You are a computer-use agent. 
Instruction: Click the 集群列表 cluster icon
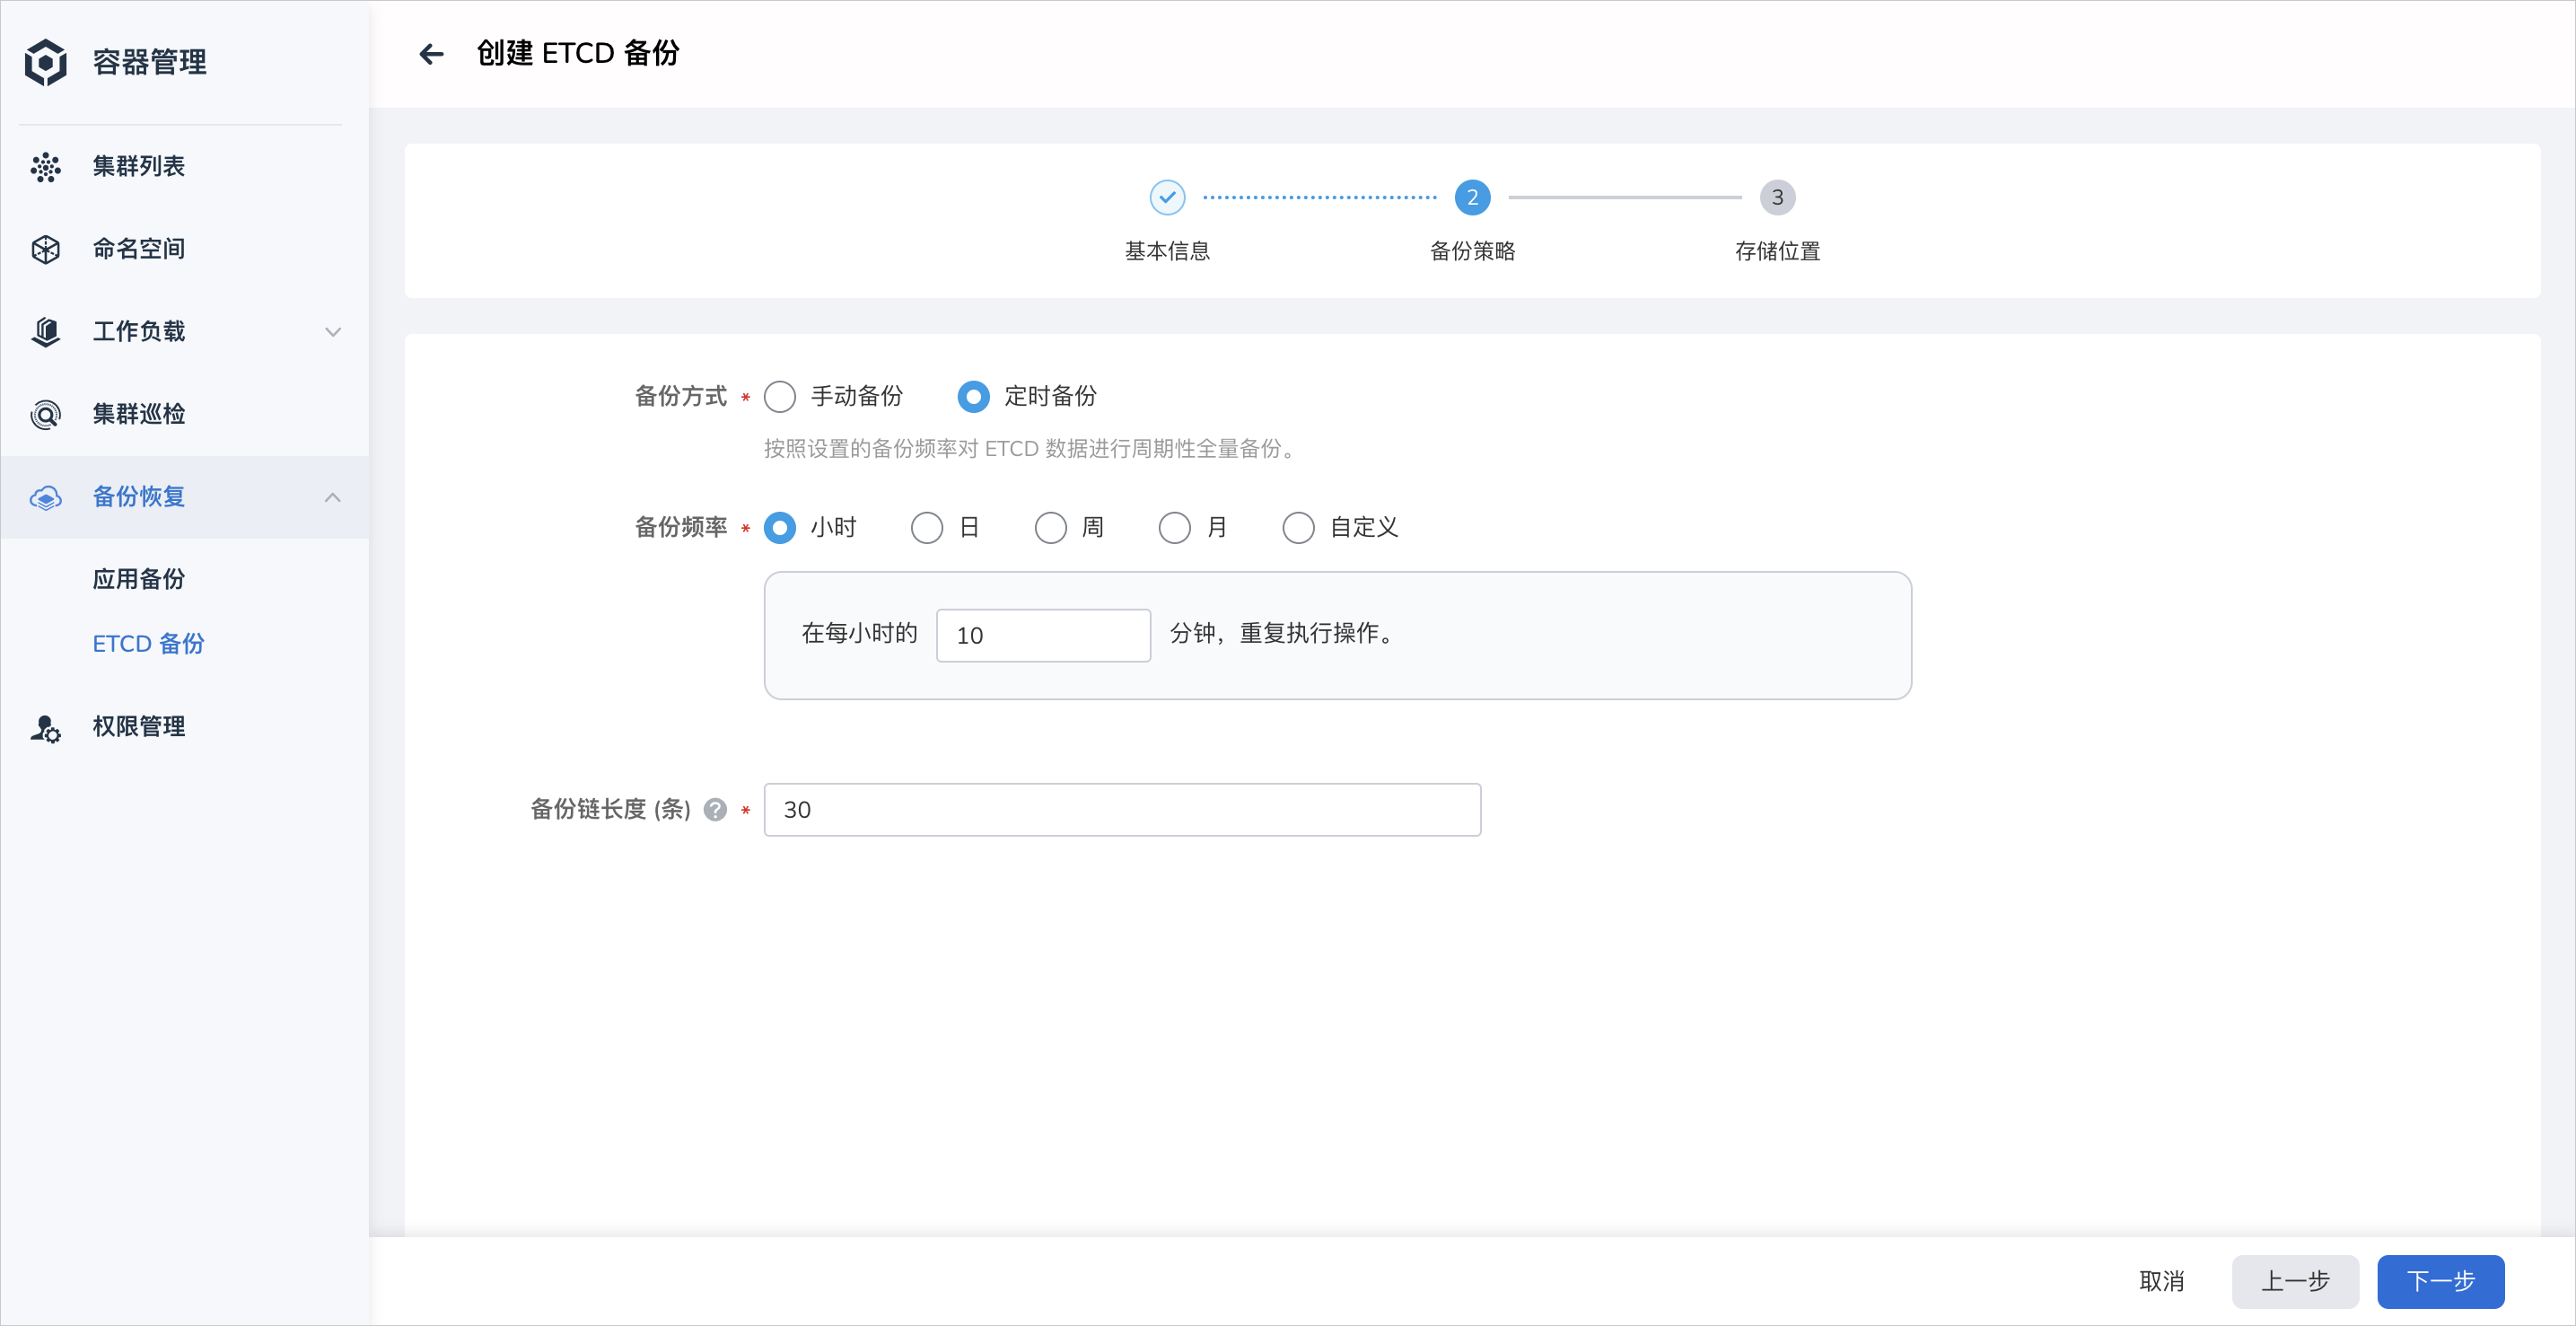pos(46,167)
